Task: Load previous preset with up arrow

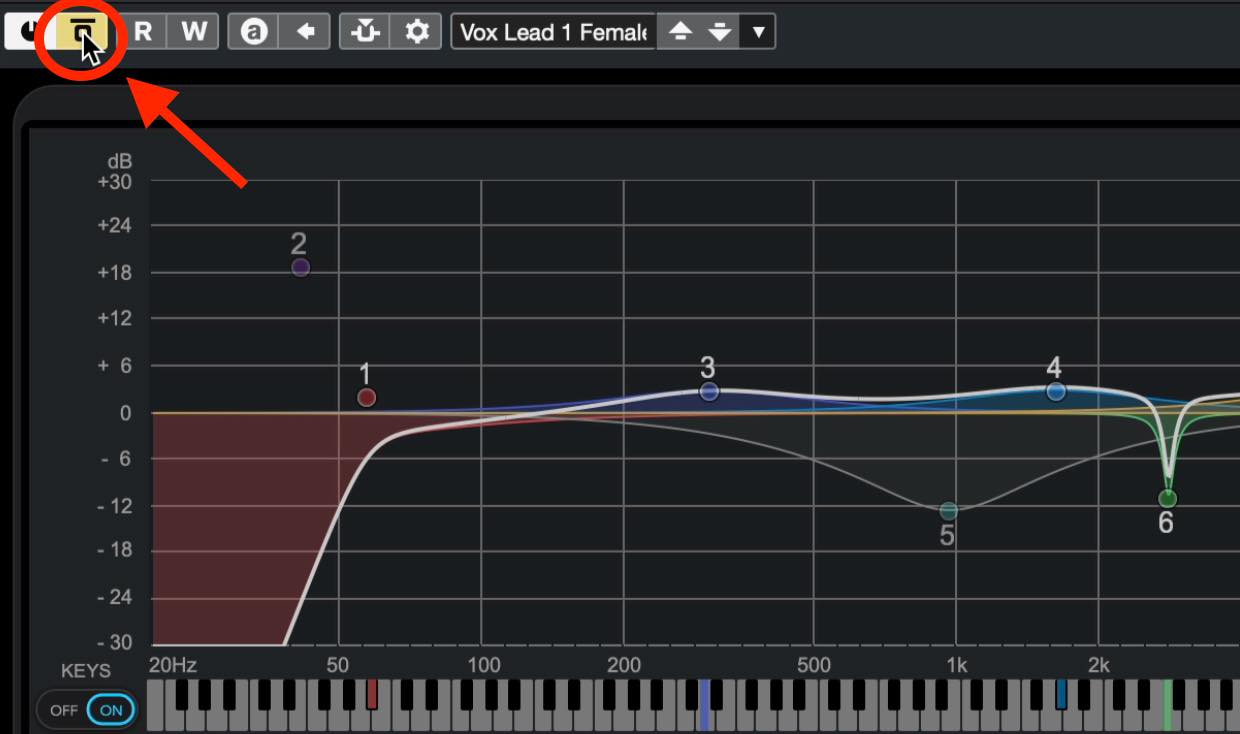Action: (x=680, y=31)
